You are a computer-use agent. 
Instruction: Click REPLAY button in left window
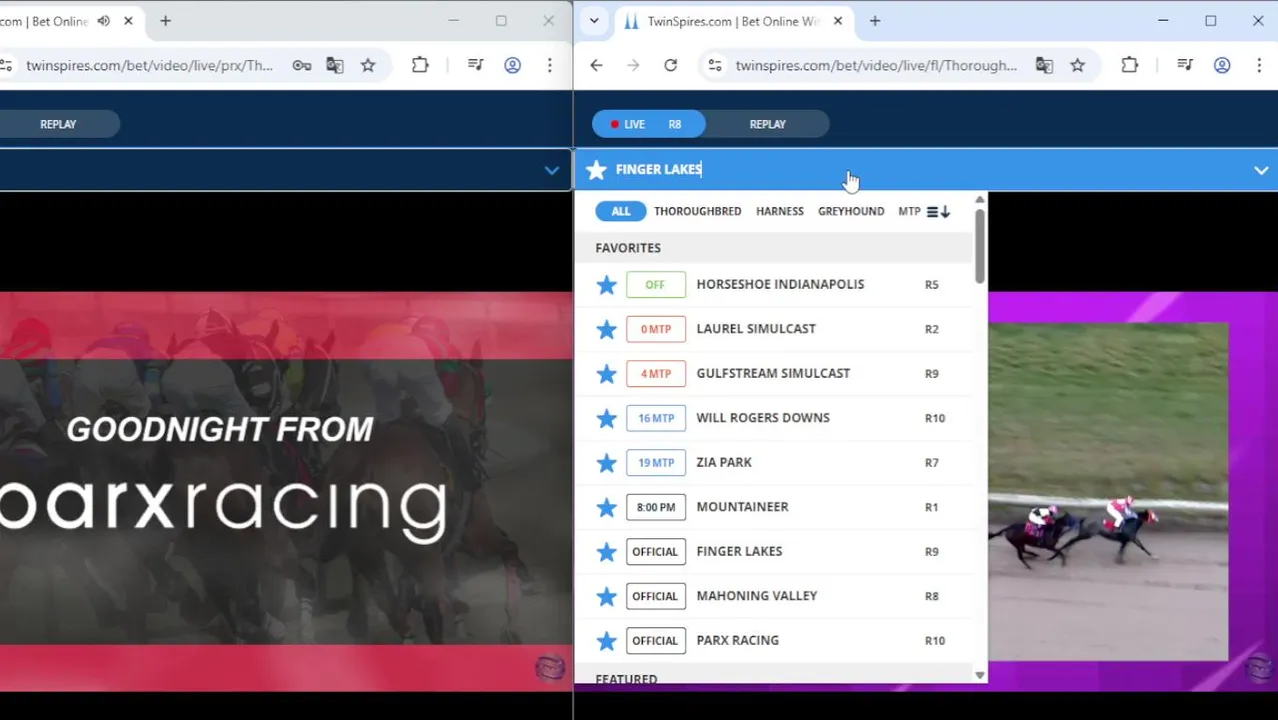58,124
